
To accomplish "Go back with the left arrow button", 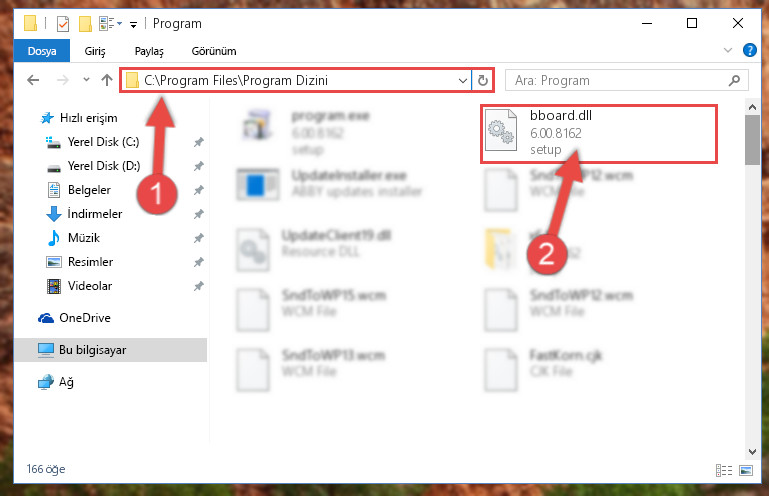I will click(x=33, y=80).
